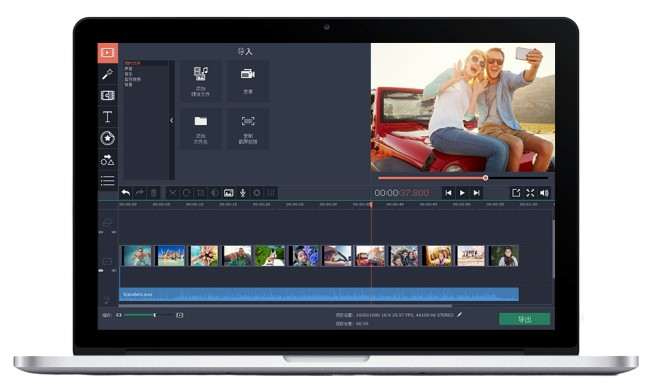Open the Transitions filmstrip tab
Image resolution: width=647 pixels, height=387 pixels.
click(x=107, y=96)
